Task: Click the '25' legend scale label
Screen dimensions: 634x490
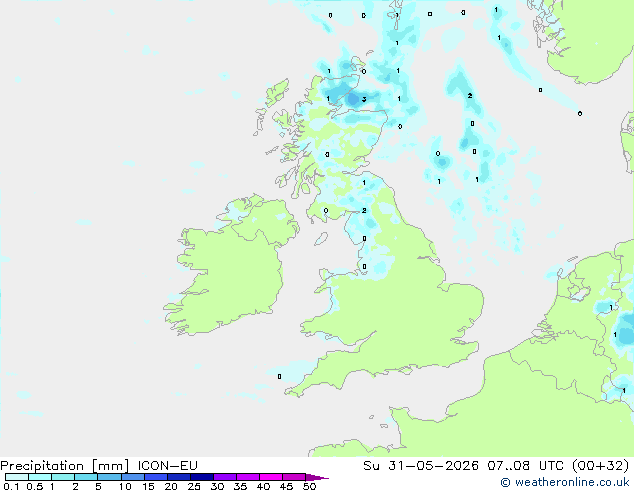Action: pyautogui.click(x=194, y=486)
